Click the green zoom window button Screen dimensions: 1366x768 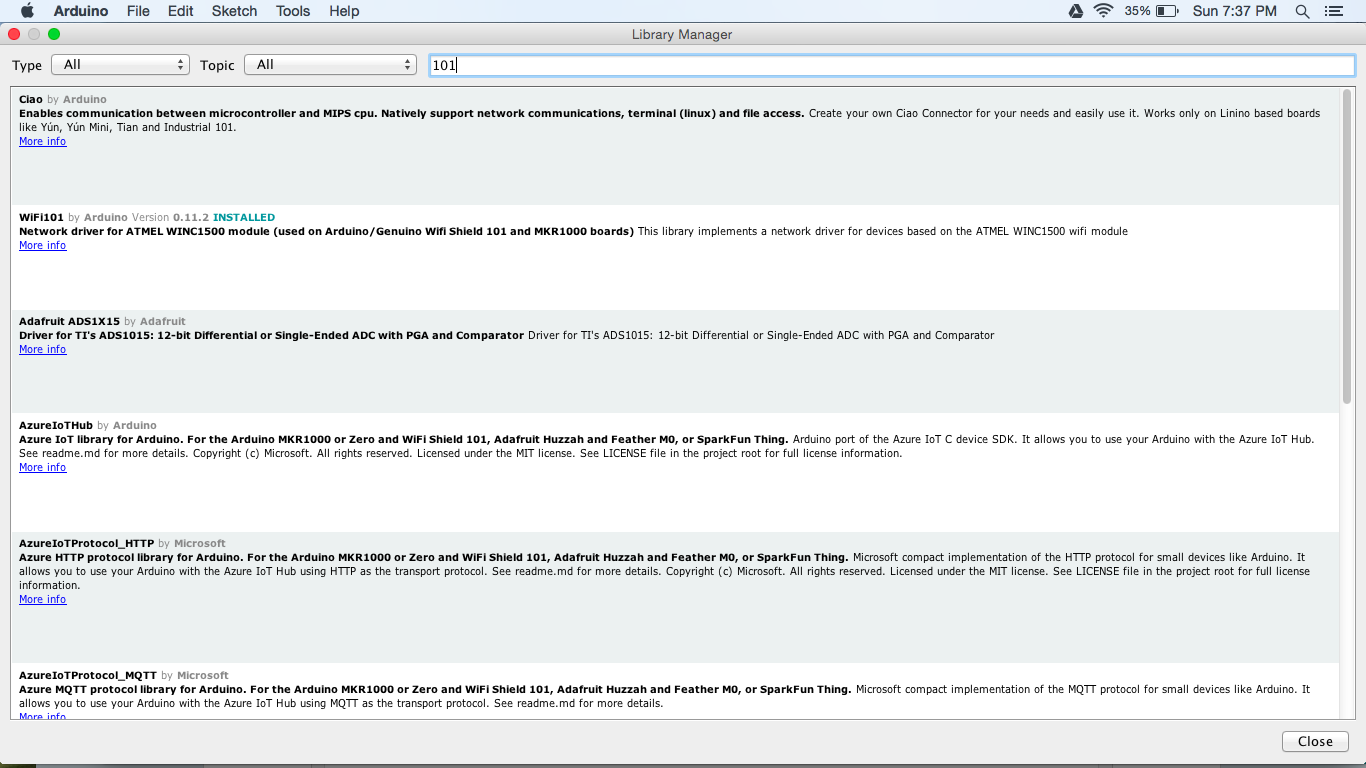[54, 34]
